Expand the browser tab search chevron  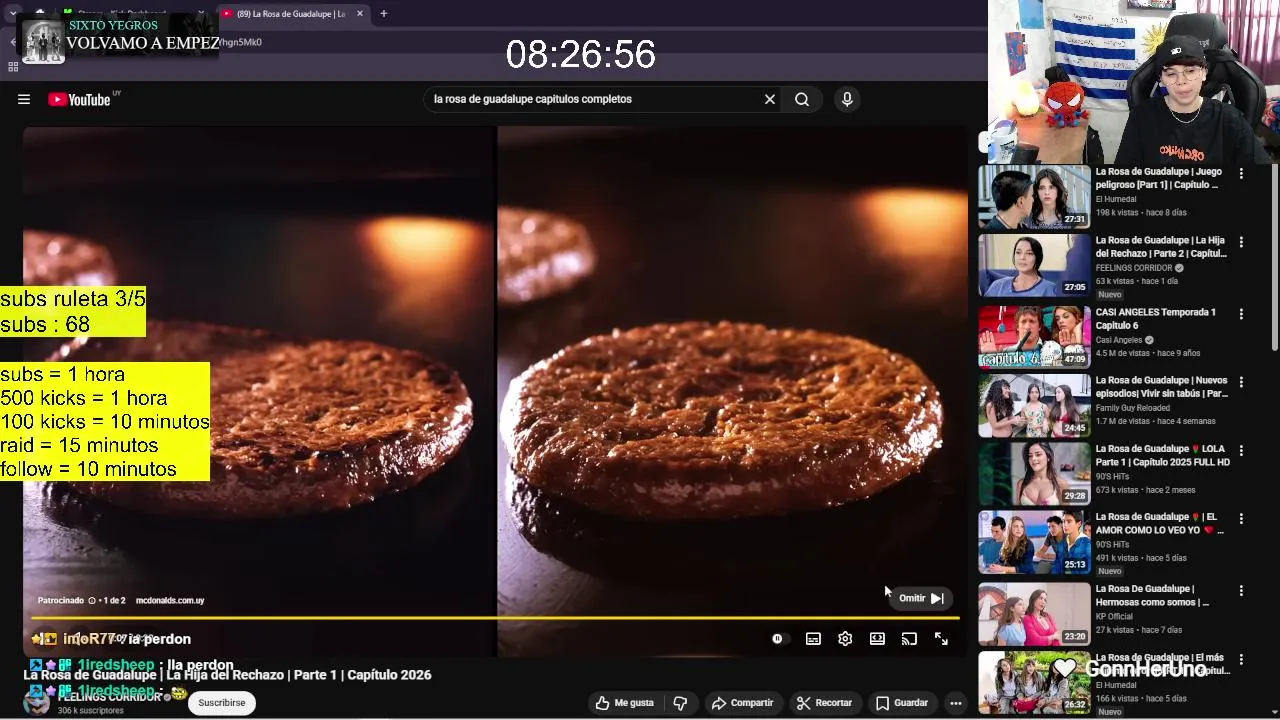(12, 14)
